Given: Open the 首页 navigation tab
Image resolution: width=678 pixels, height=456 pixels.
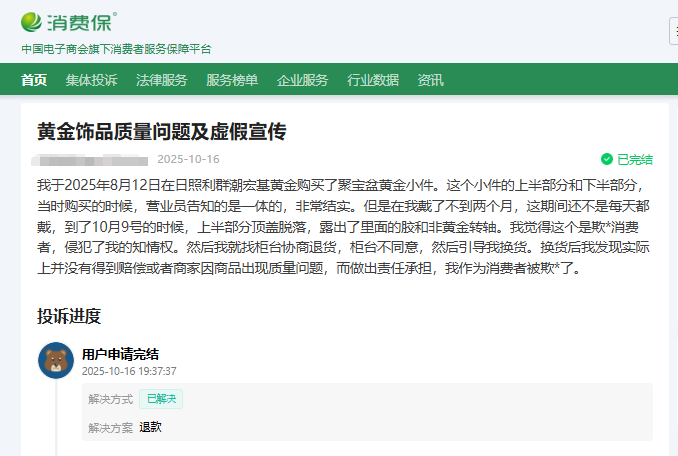Looking at the screenshot, I should [x=34, y=80].
